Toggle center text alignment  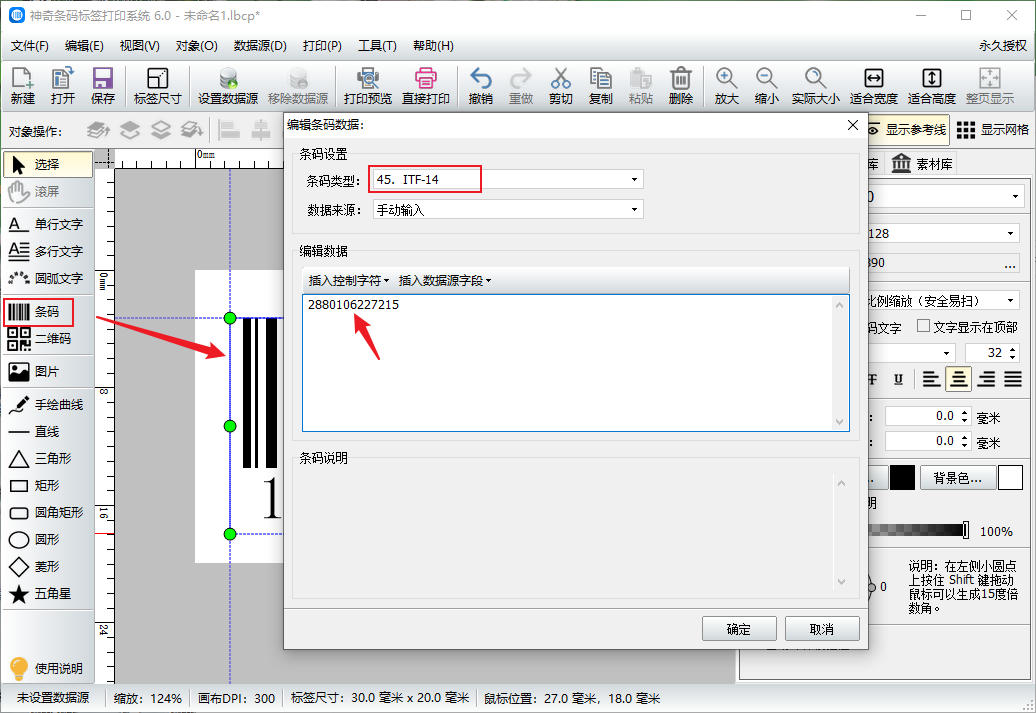point(959,379)
